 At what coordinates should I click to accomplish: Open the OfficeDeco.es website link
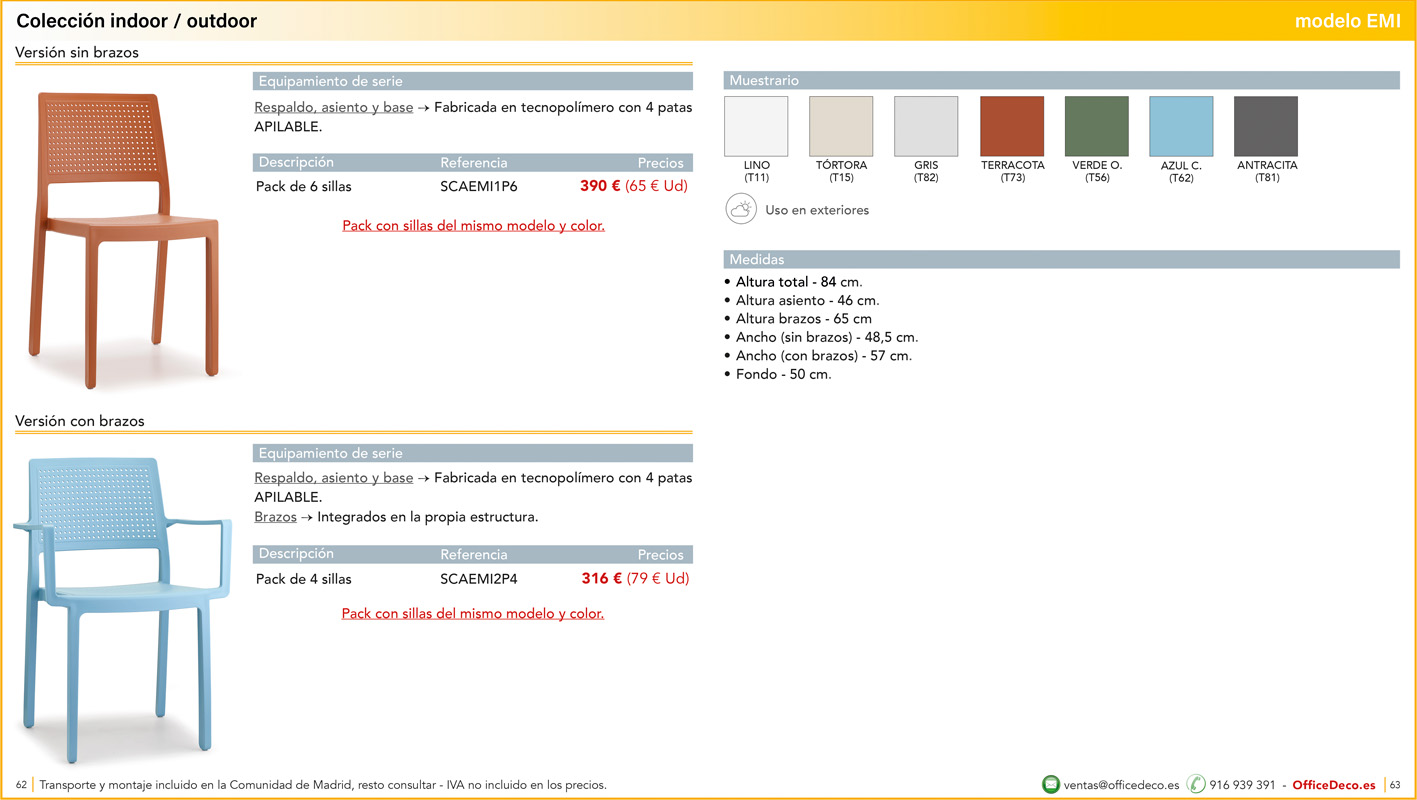click(x=1333, y=785)
